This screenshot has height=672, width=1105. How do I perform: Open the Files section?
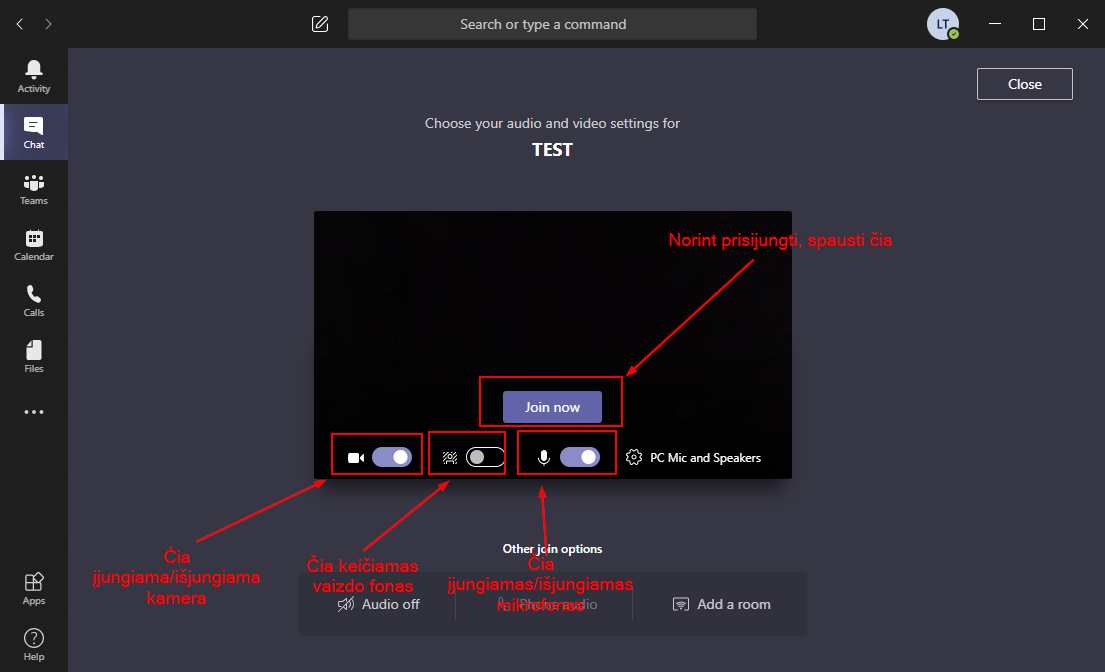coord(34,356)
